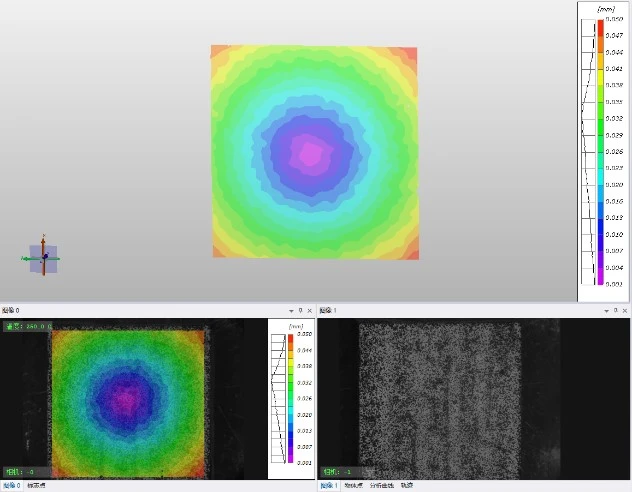The image size is (632, 492).
Task: Close the 图像 0 panel
Action: point(310,311)
